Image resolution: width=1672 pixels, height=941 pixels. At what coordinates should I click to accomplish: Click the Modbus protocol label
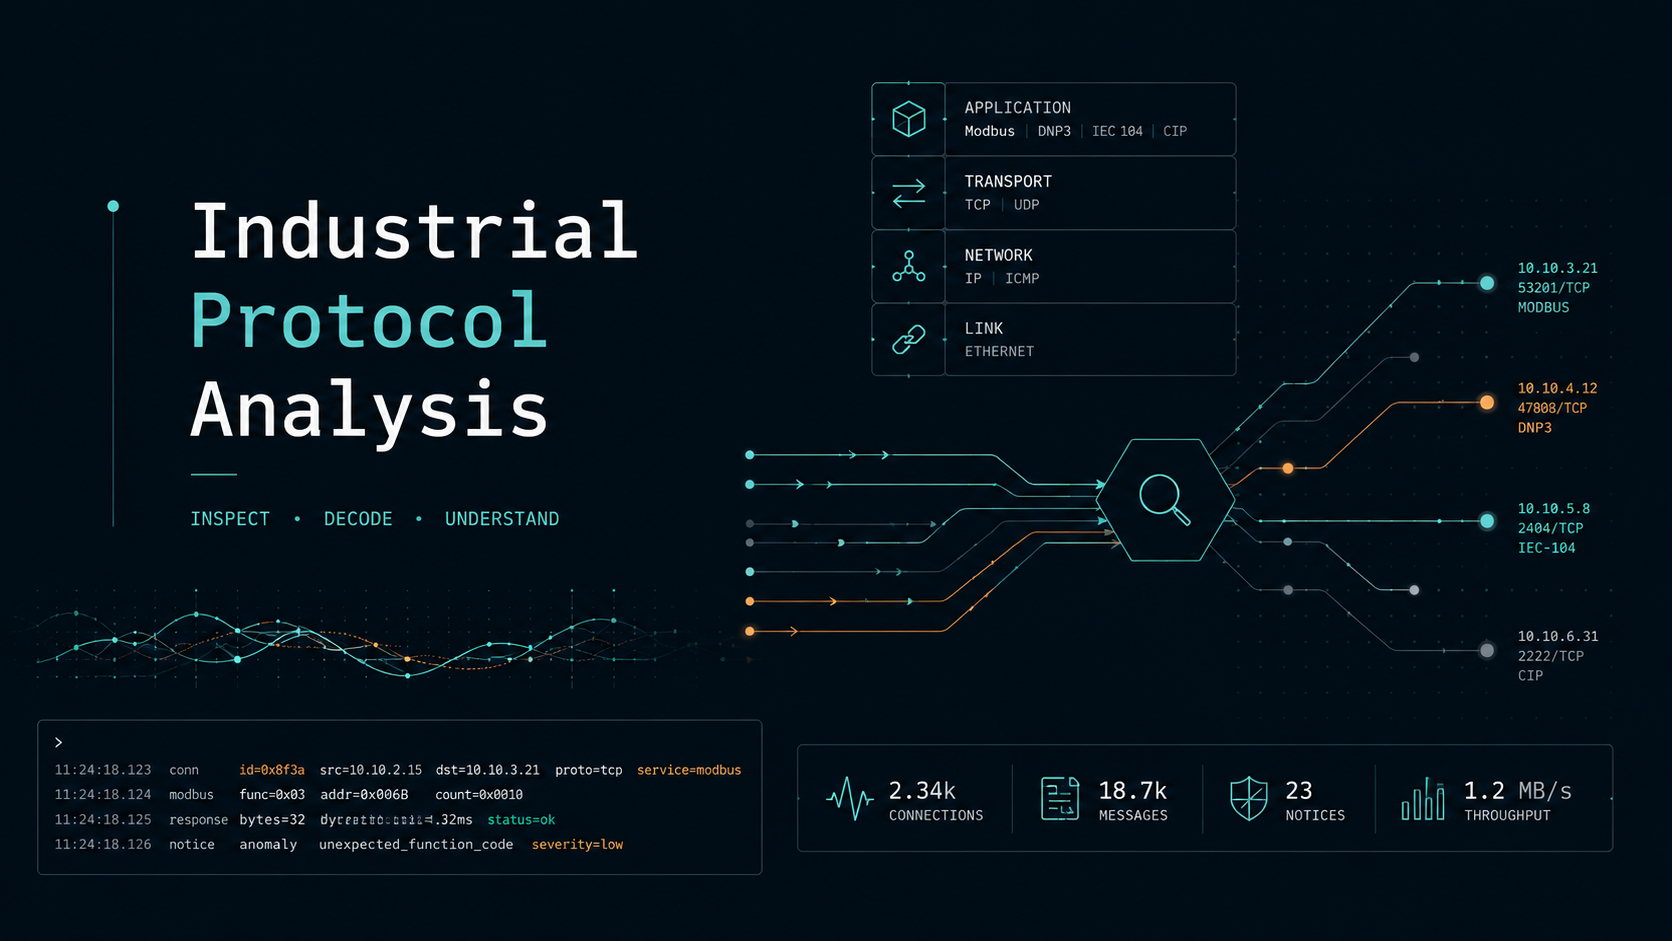(989, 131)
